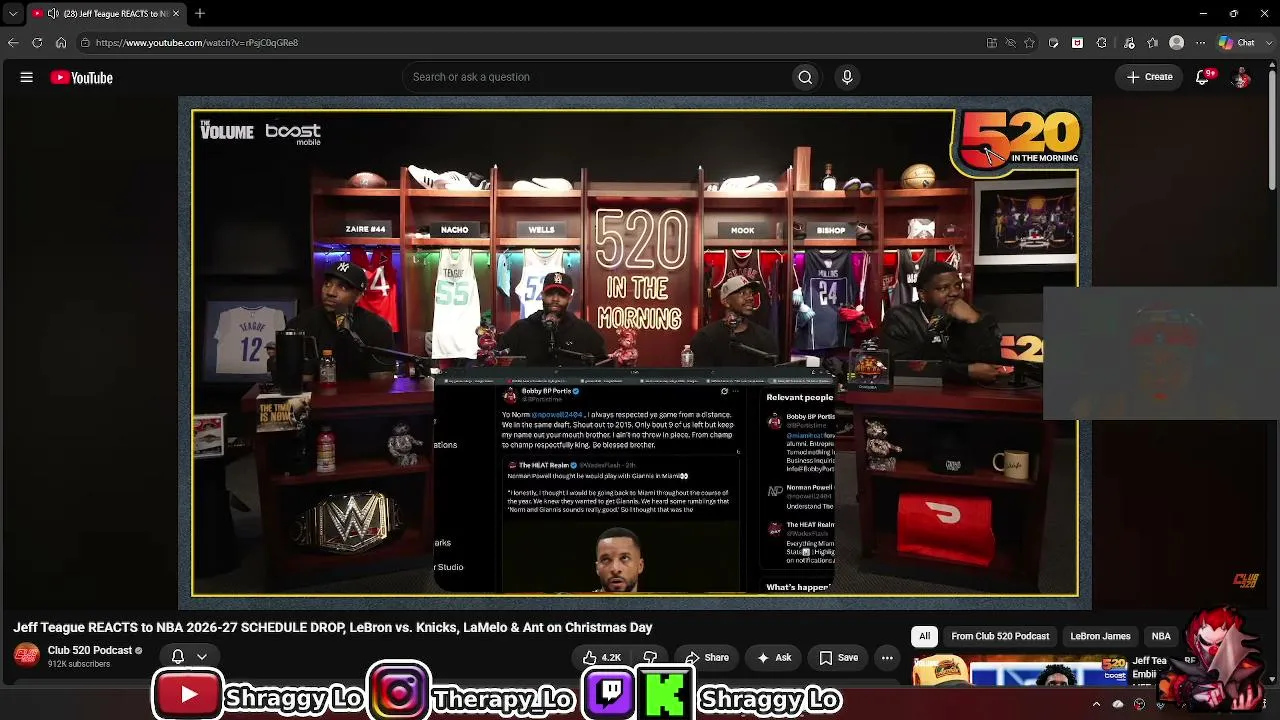Go back to the previous page
Image resolution: width=1280 pixels, height=720 pixels.
point(13,43)
